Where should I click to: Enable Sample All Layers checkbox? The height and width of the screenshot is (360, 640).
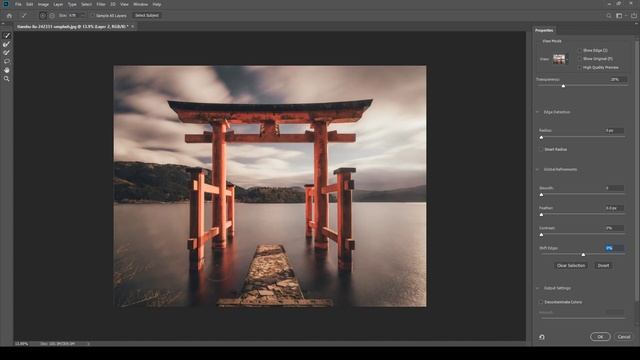click(93, 16)
